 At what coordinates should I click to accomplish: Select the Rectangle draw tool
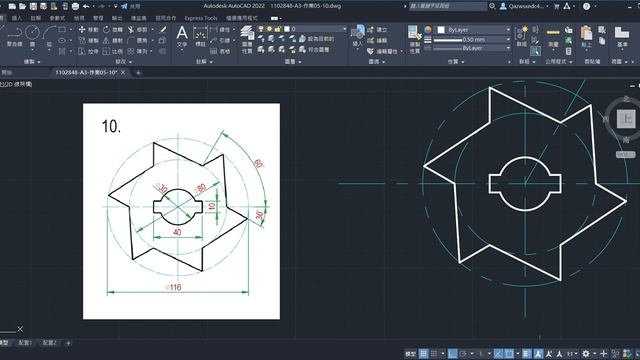[x=62, y=30]
